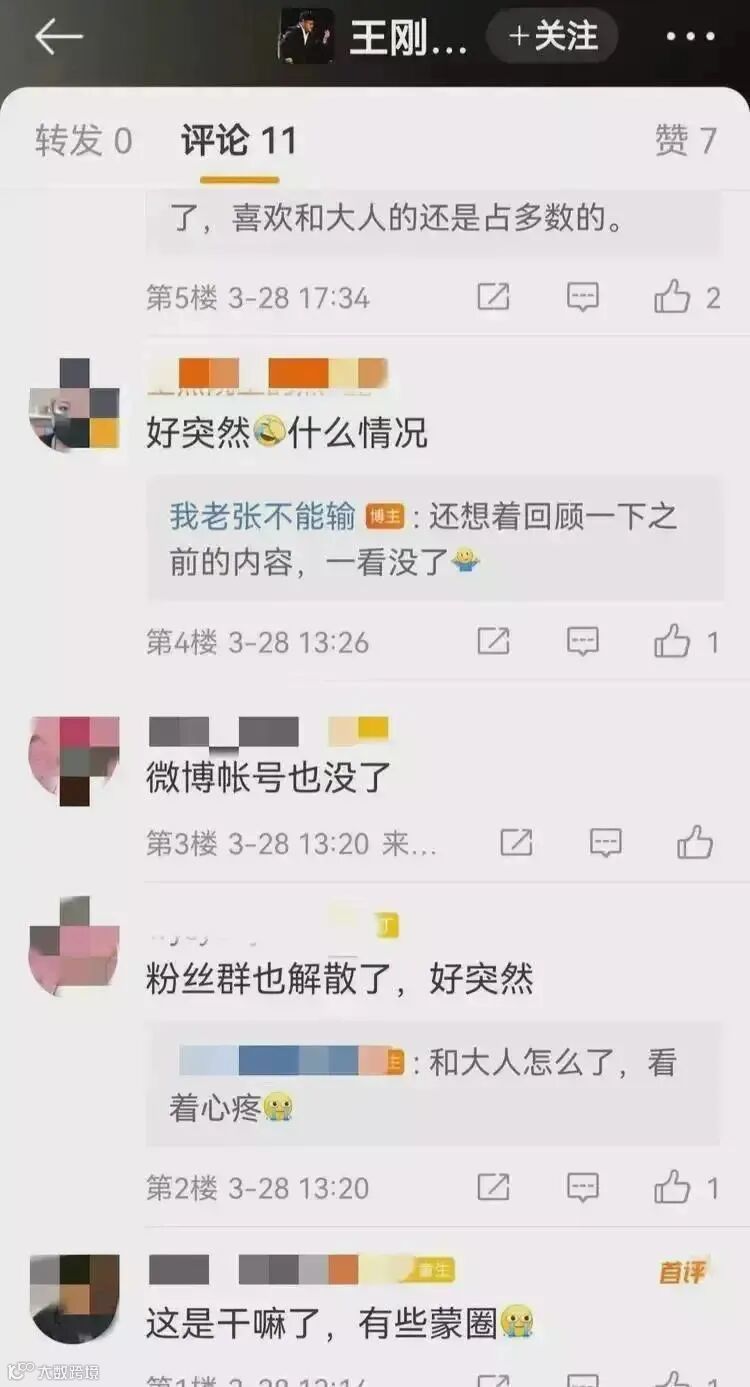Open avatar of the 微博帐号也没了 commenter
The image size is (750, 1387).
[75, 760]
